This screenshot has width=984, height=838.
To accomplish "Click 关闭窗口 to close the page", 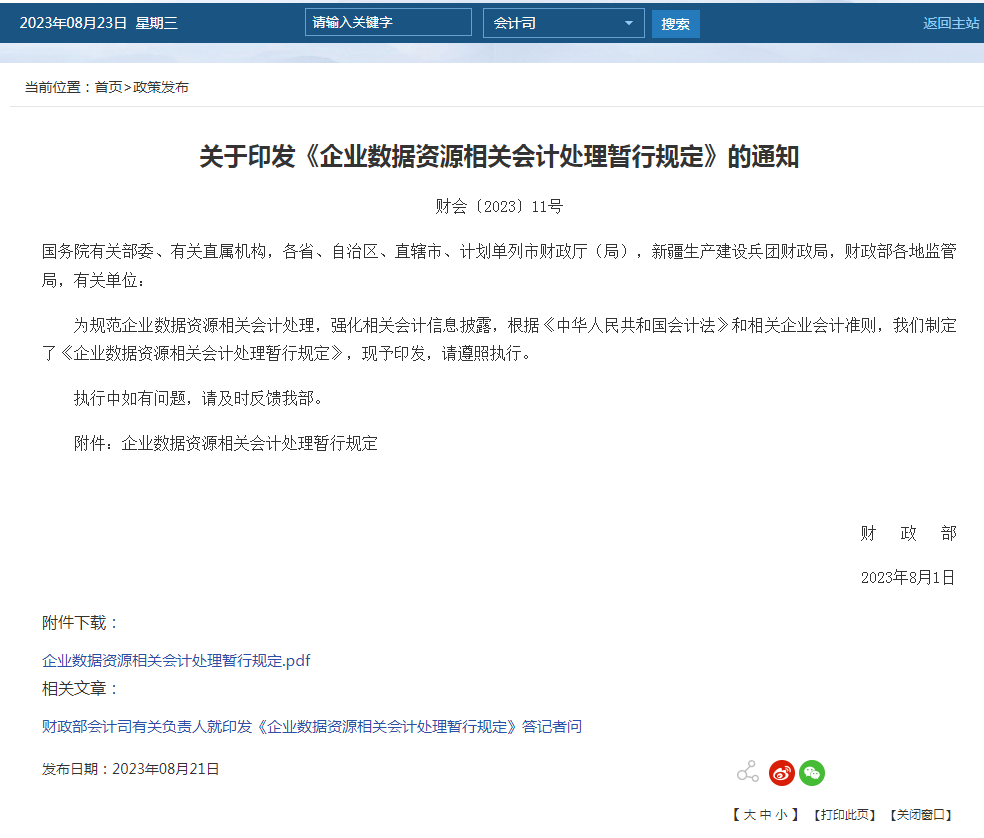I will click(x=920, y=815).
